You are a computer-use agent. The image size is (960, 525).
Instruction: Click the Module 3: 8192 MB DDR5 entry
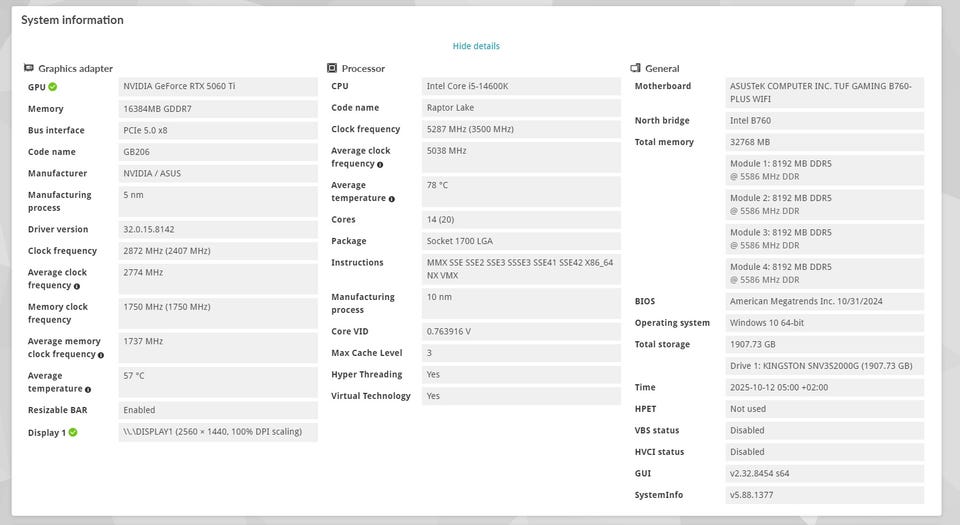[x=825, y=239]
